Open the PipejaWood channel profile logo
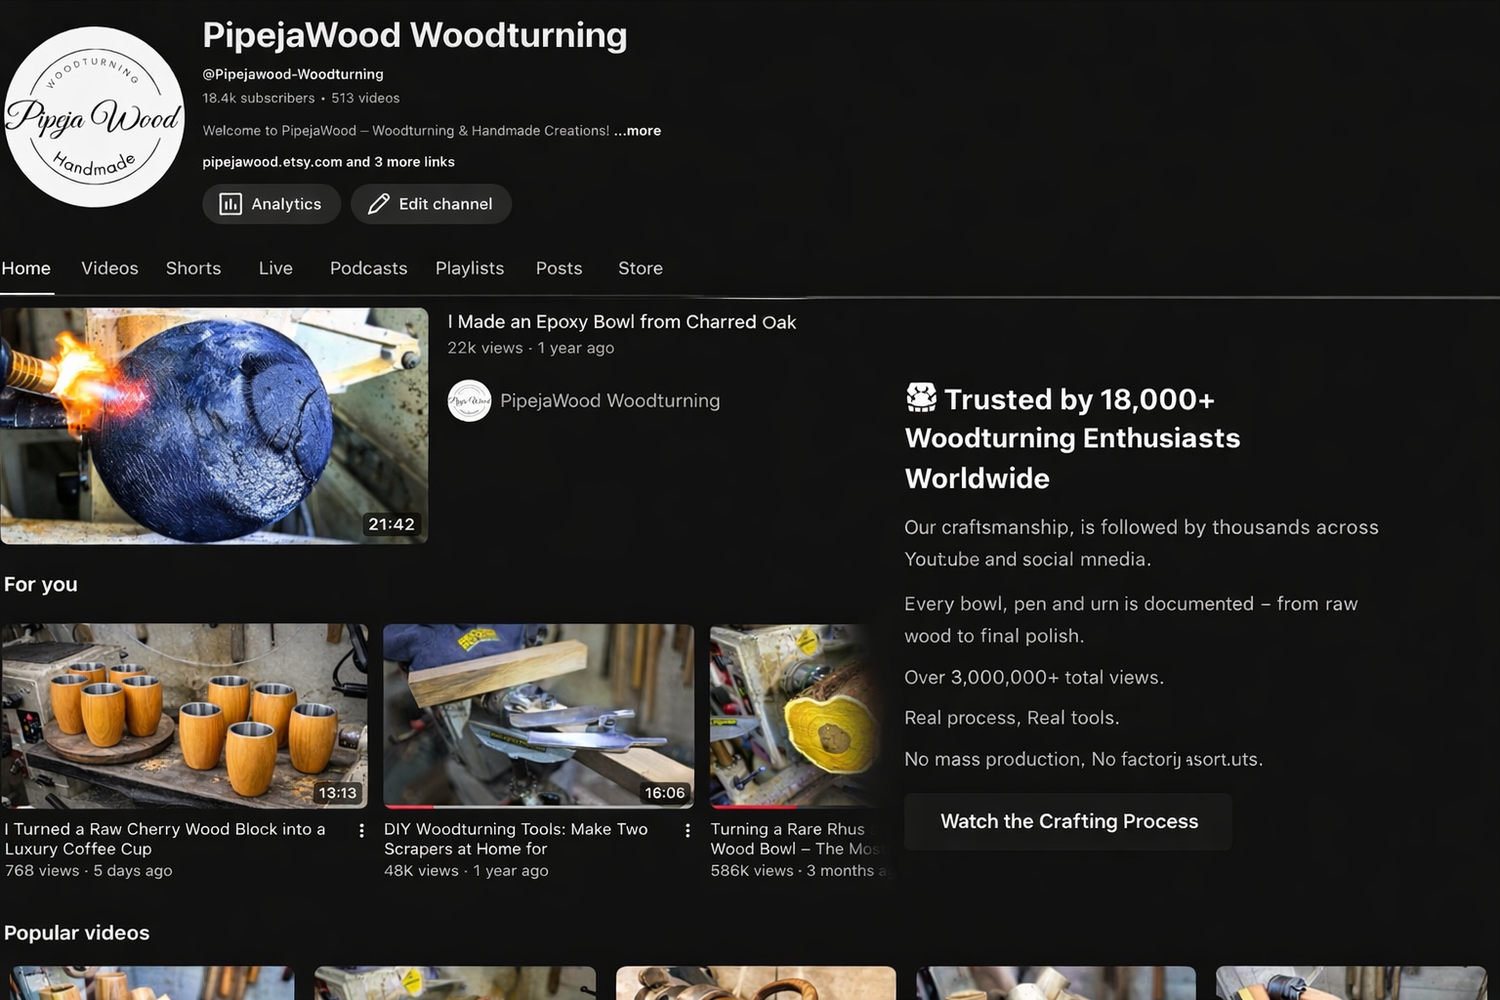Image resolution: width=1500 pixels, height=1000 pixels. pyautogui.click(x=94, y=117)
